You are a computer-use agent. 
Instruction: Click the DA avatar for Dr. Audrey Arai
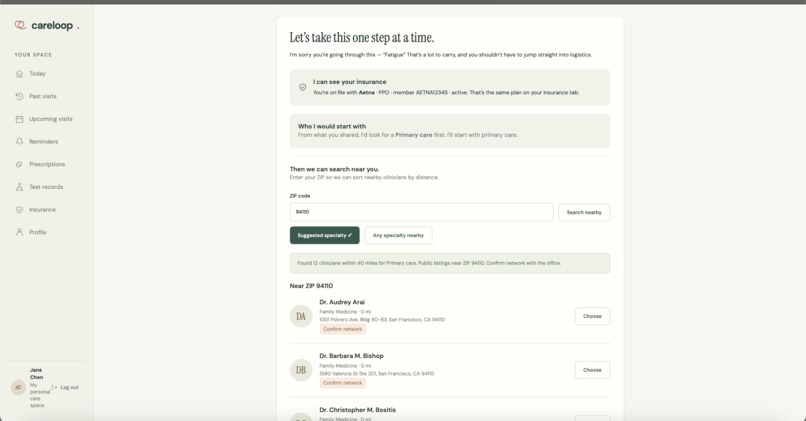pos(301,316)
